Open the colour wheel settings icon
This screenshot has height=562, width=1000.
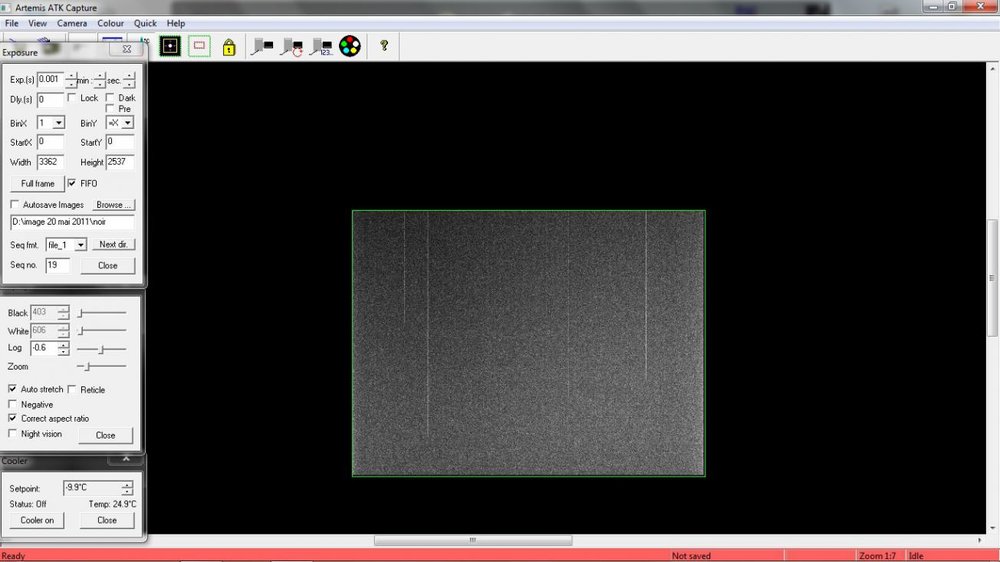[x=349, y=46]
